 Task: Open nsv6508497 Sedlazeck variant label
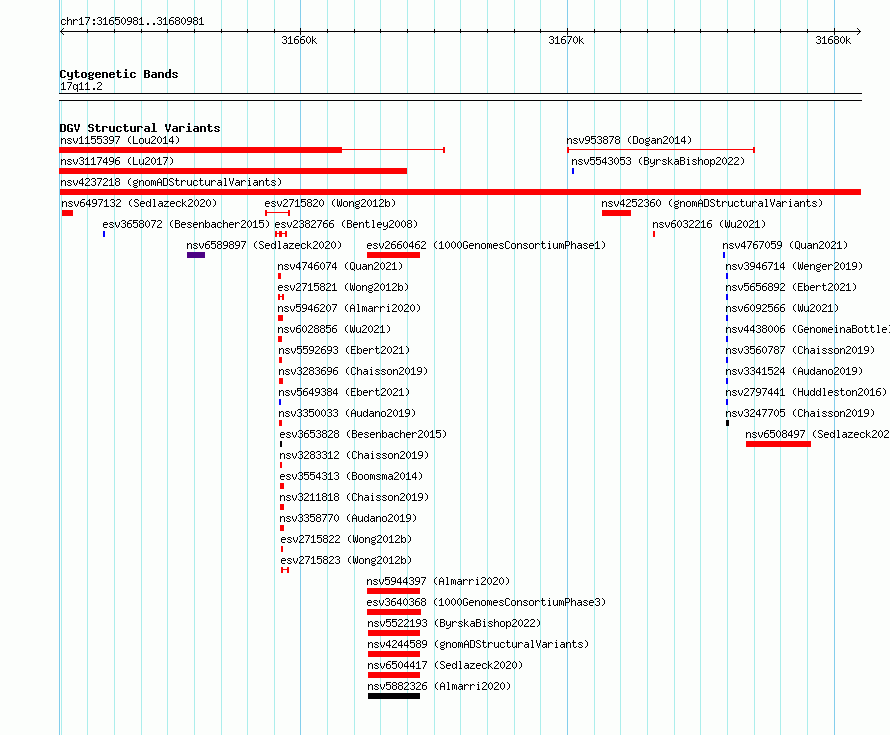click(817, 434)
